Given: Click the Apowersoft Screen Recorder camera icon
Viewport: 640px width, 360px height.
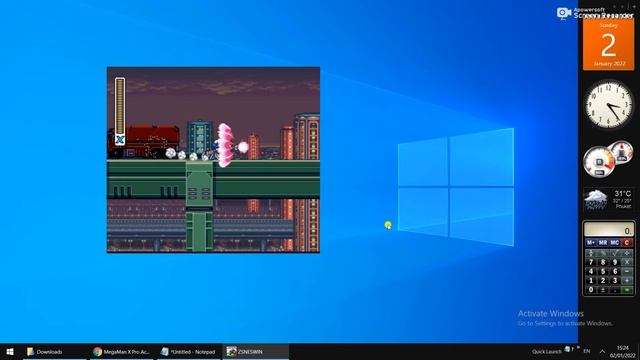Looking at the screenshot, I should click(564, 13).
